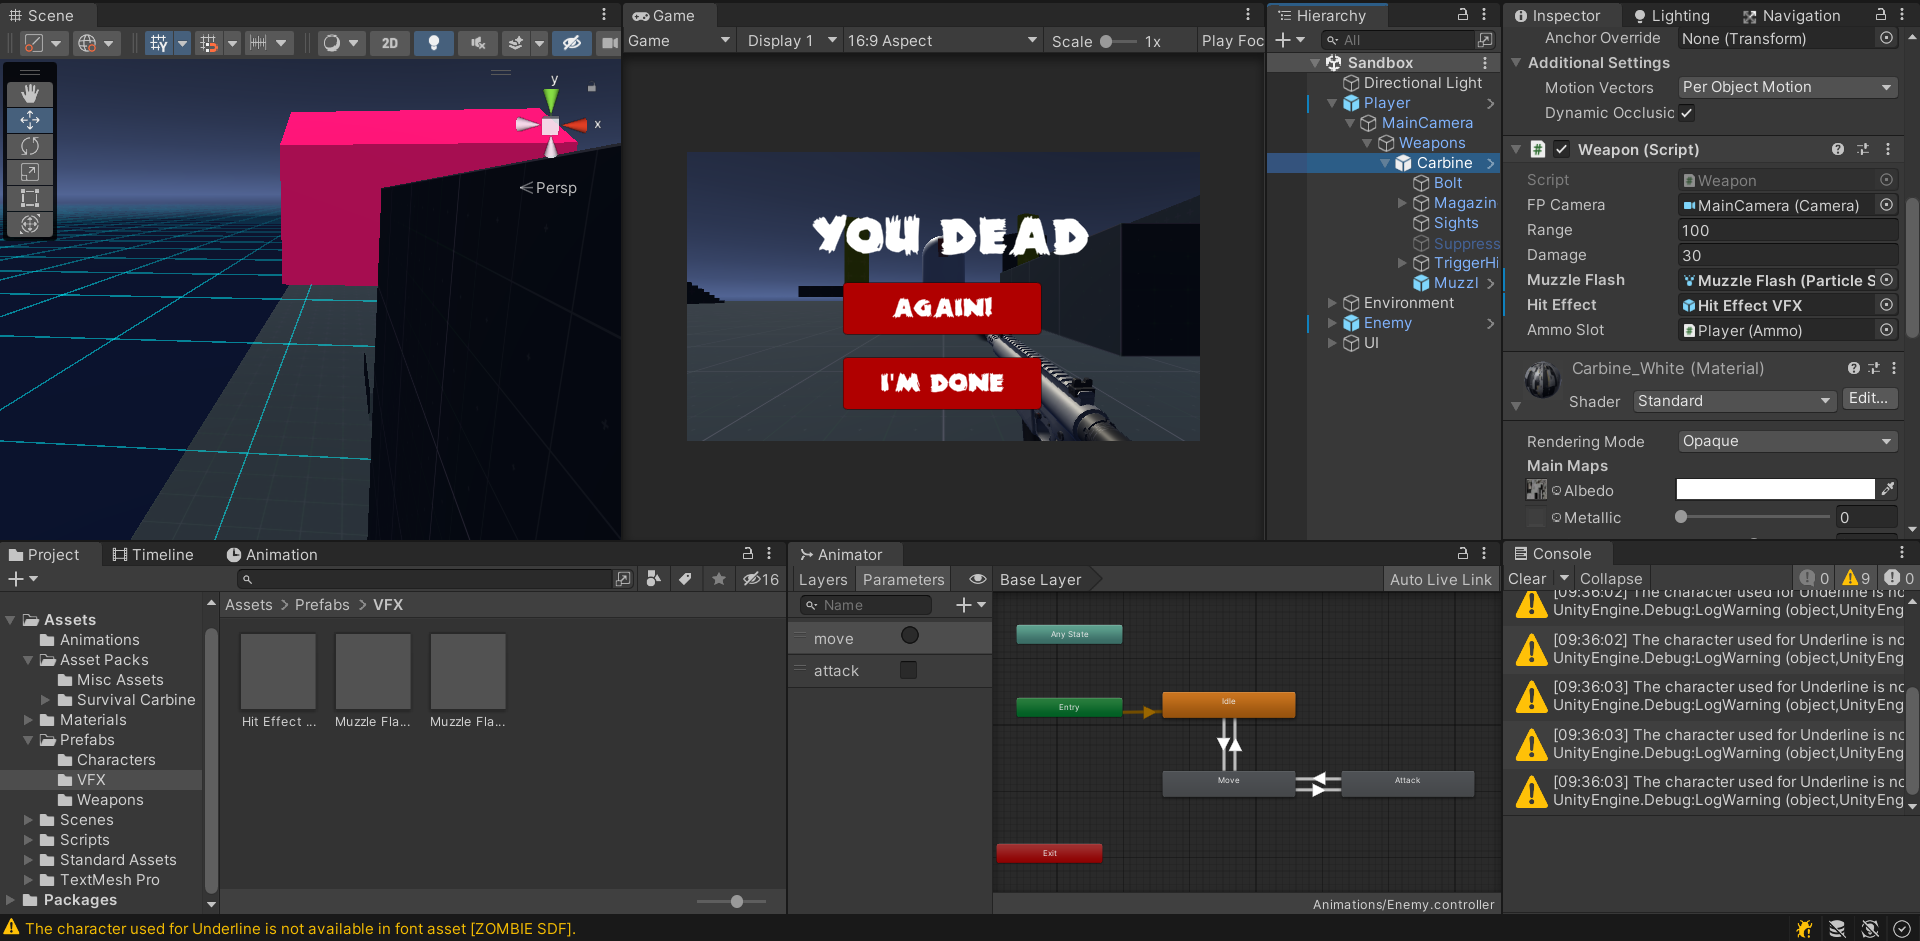The width and height of the screenshot is (1920, 941).
Task: Select the Hand view tool
Action: click(x=30, y=93)
